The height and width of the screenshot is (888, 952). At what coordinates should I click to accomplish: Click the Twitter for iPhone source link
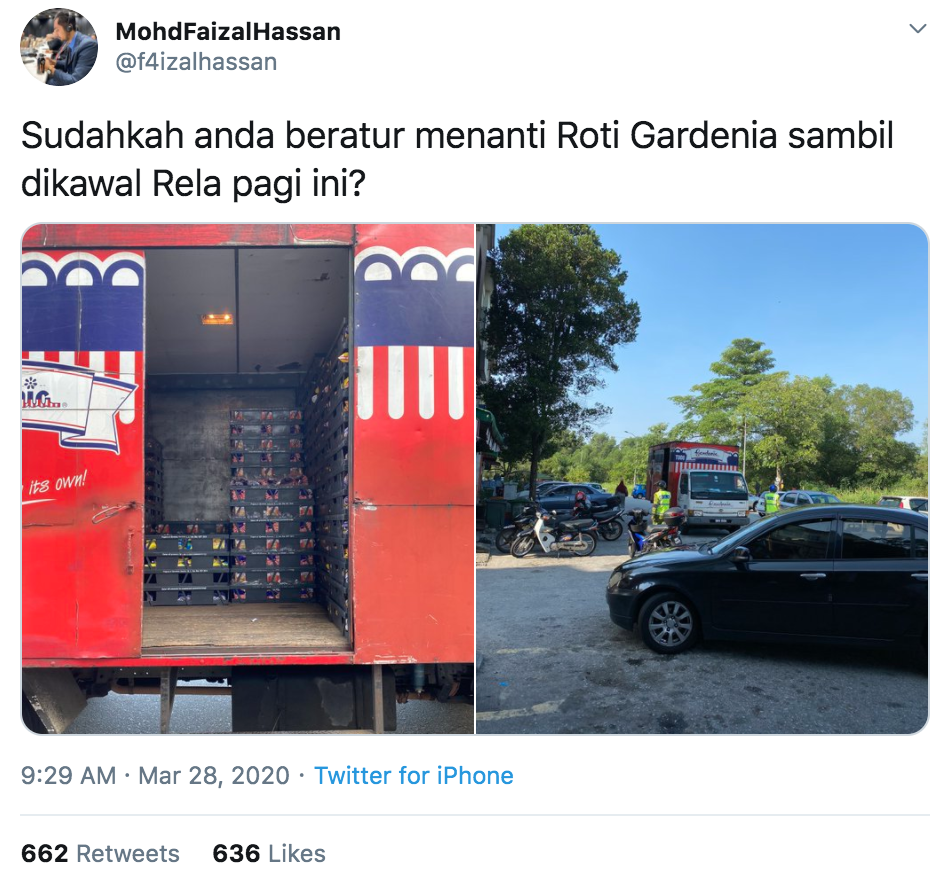(x=413, y=776)
